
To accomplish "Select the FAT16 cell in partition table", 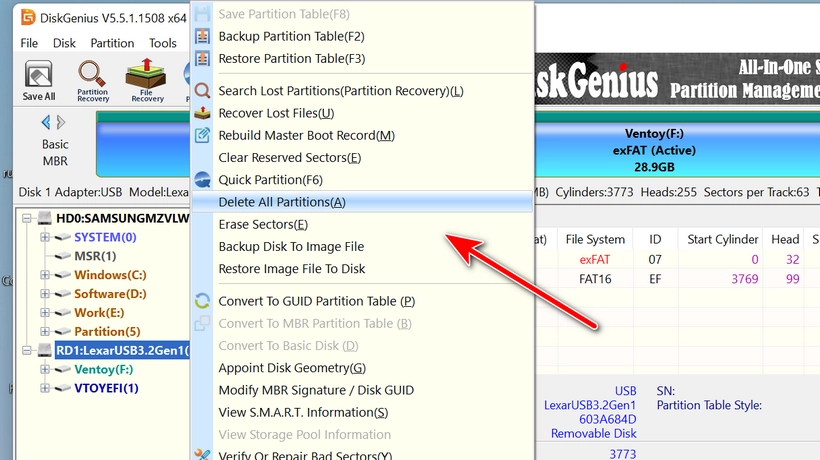I will point(595,279).
